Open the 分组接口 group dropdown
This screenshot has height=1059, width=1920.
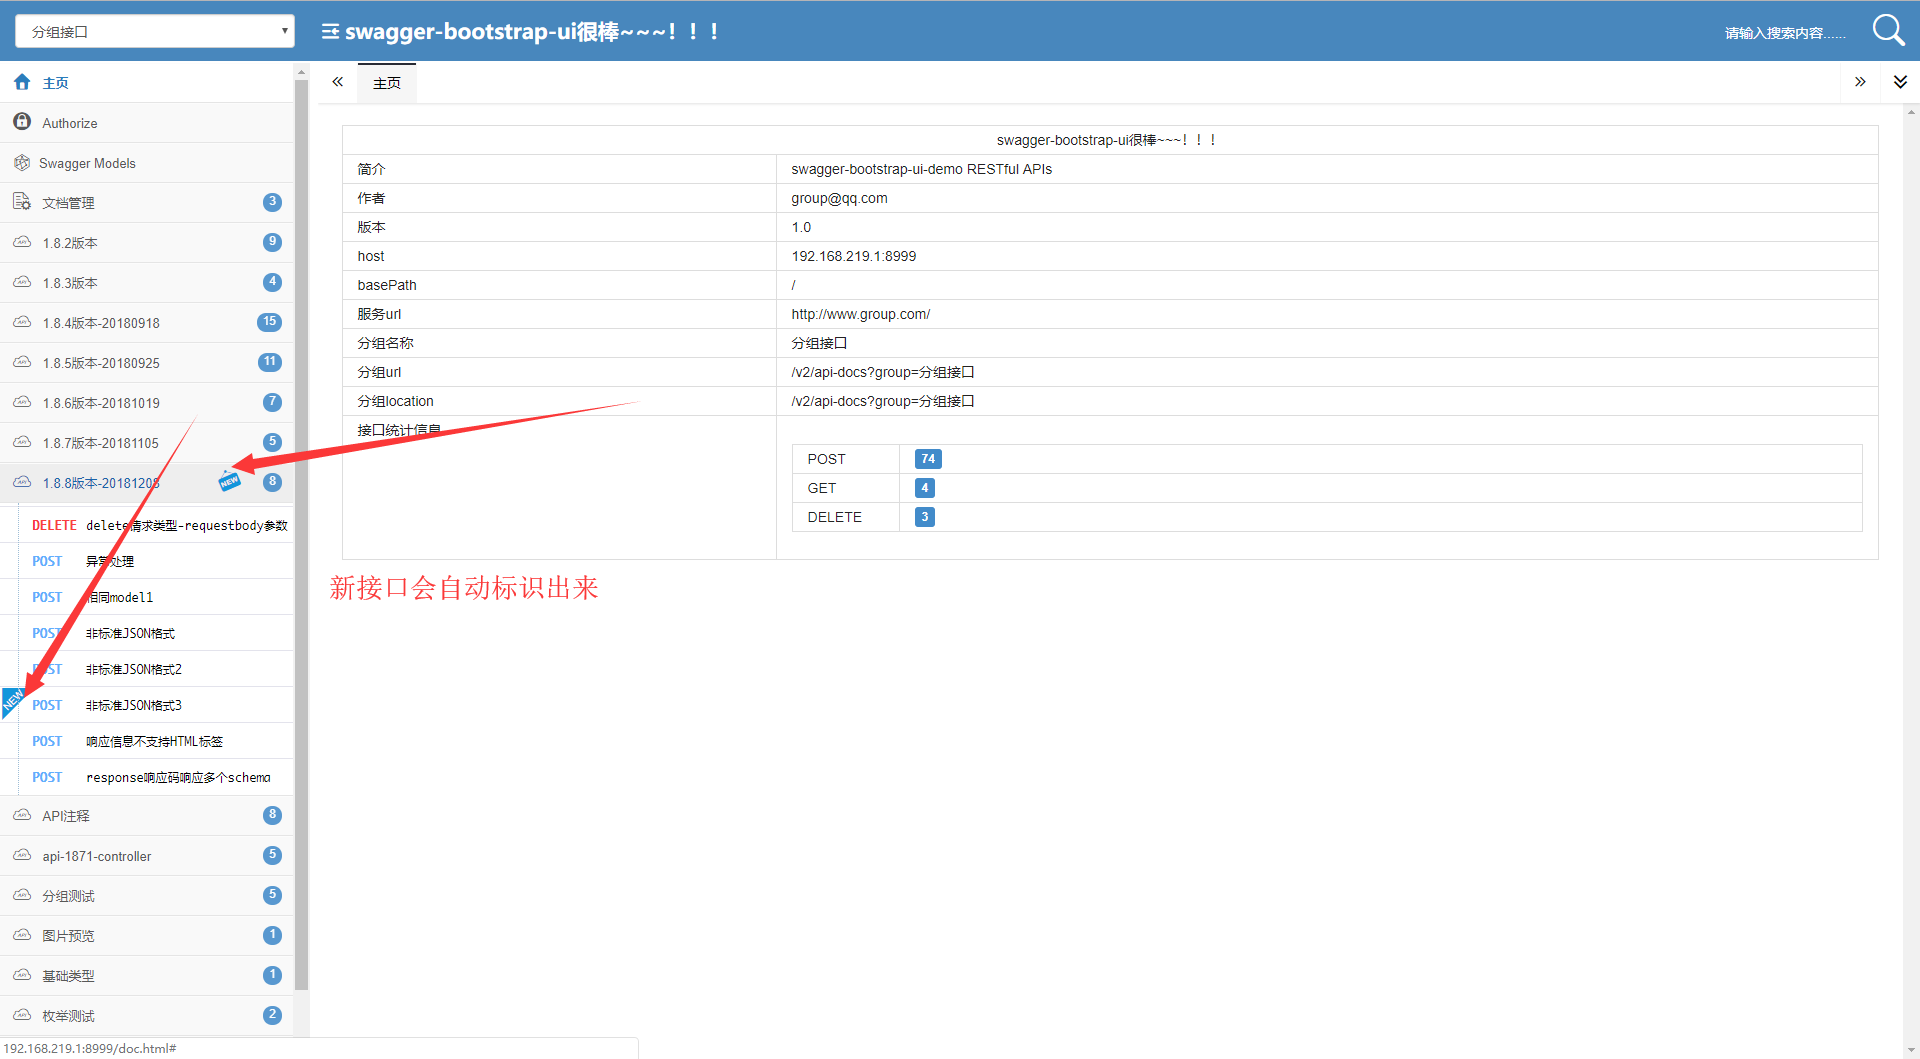tap(155, 31)
